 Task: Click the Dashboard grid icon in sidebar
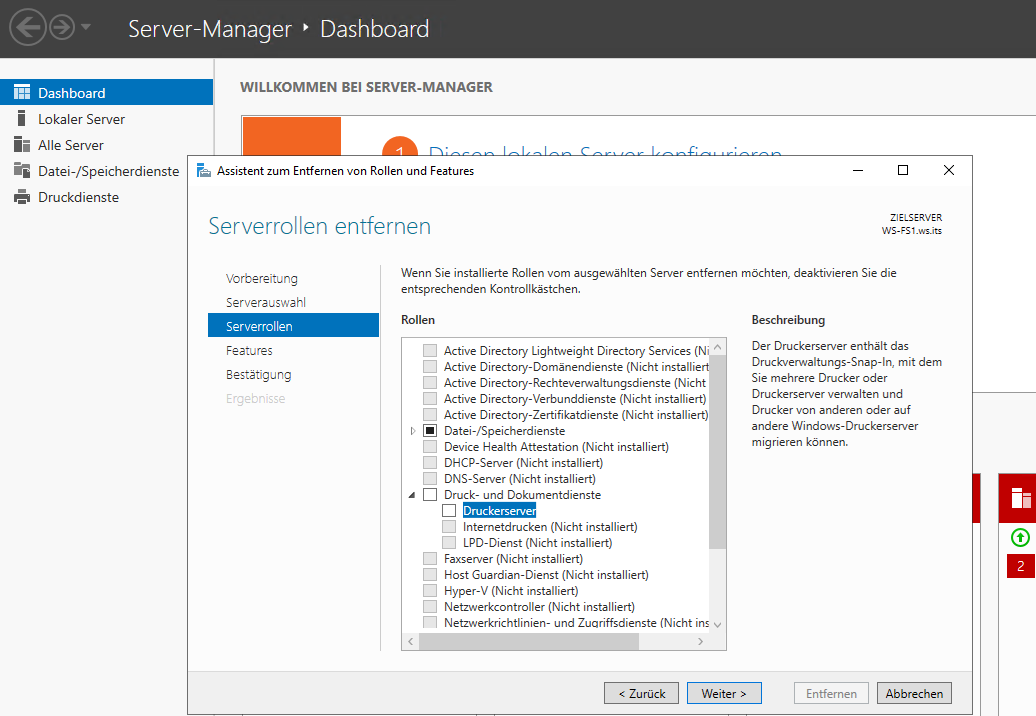[22, 92]
